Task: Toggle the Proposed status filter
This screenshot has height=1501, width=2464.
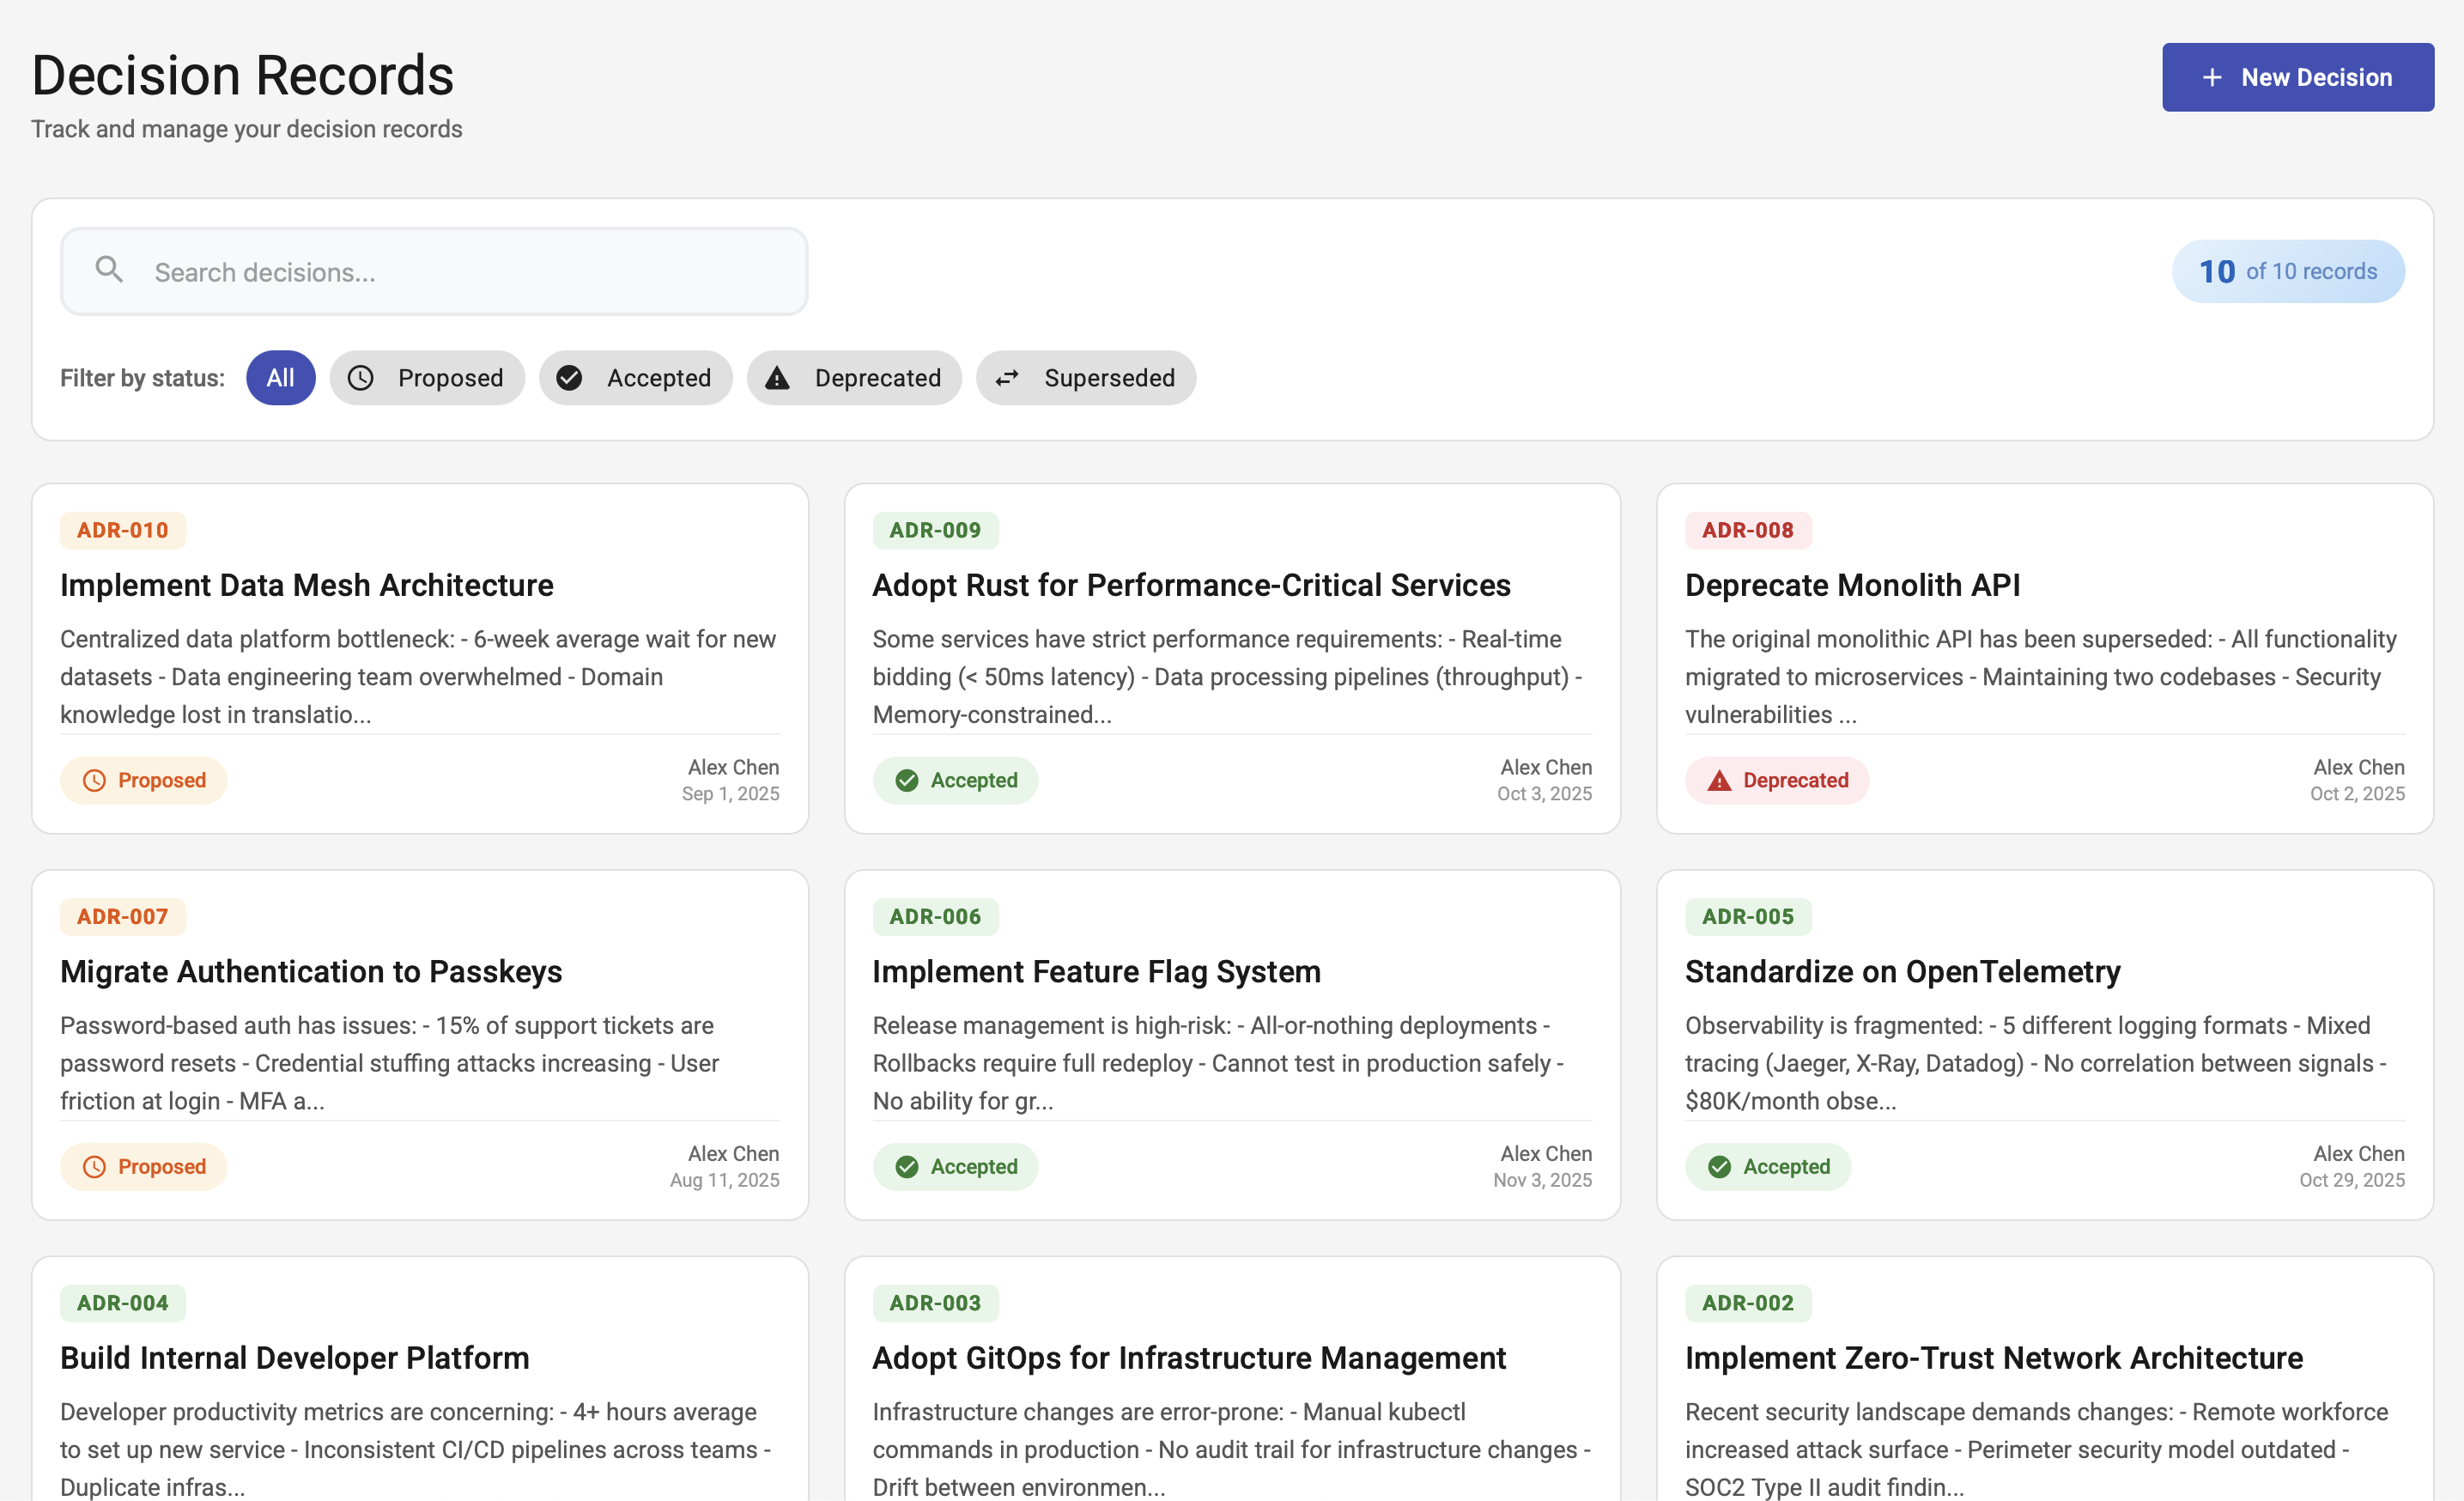Action: coord(427,377)
